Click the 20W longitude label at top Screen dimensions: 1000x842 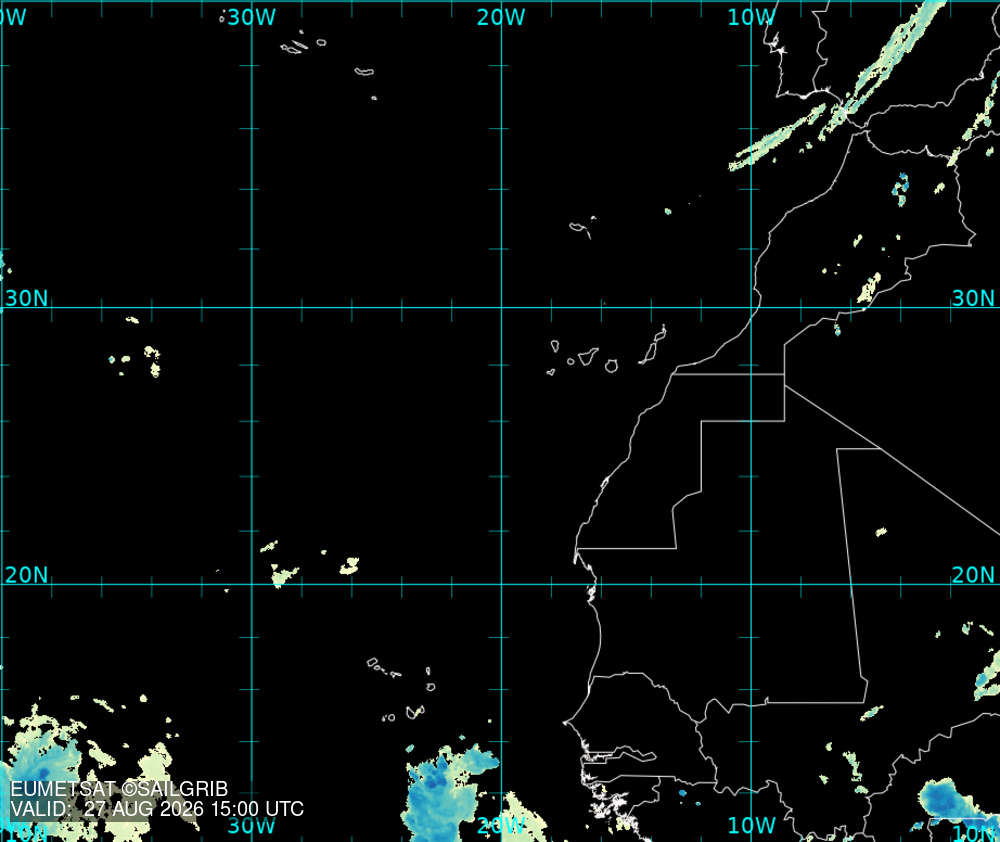[501, 17]
